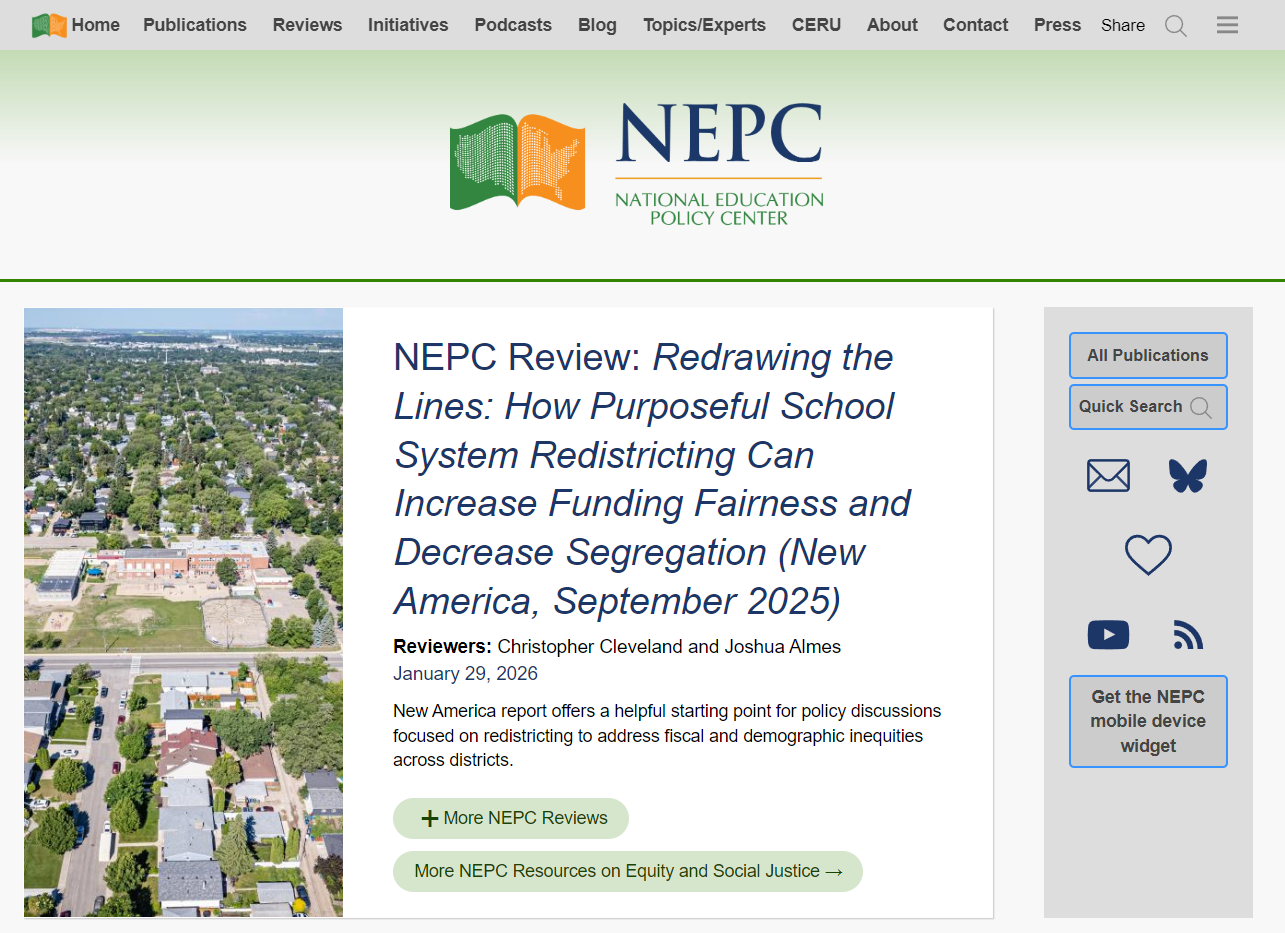Email NEPC via the envelope icon

point(1108,475)
